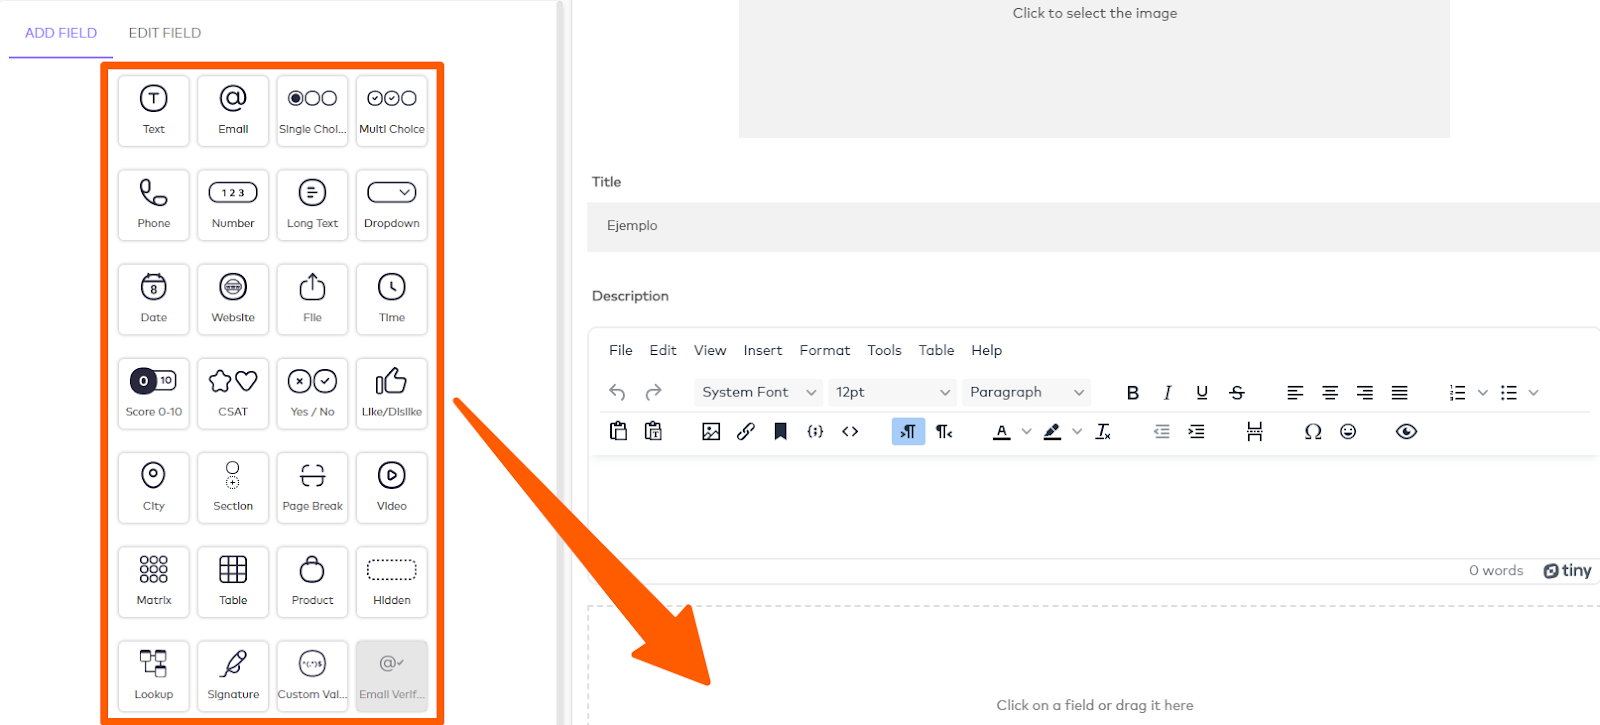Screen dimensions: 1600x725
Task: Toggle bold formatting
Action: (1132, 393)
